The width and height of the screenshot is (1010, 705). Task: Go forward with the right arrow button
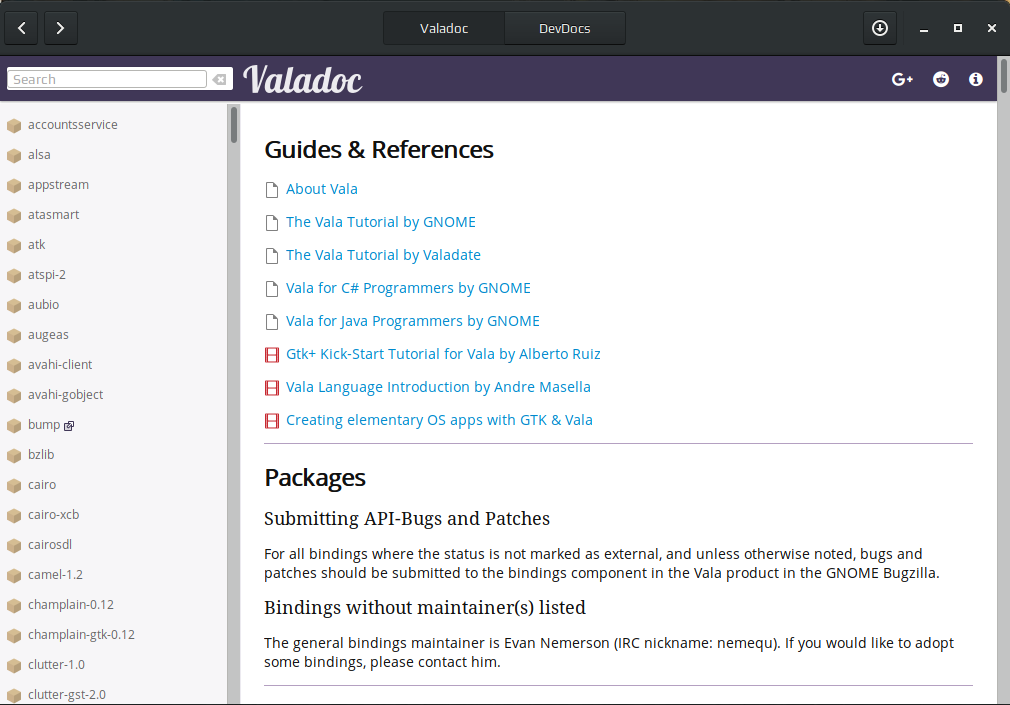point(61,28)
